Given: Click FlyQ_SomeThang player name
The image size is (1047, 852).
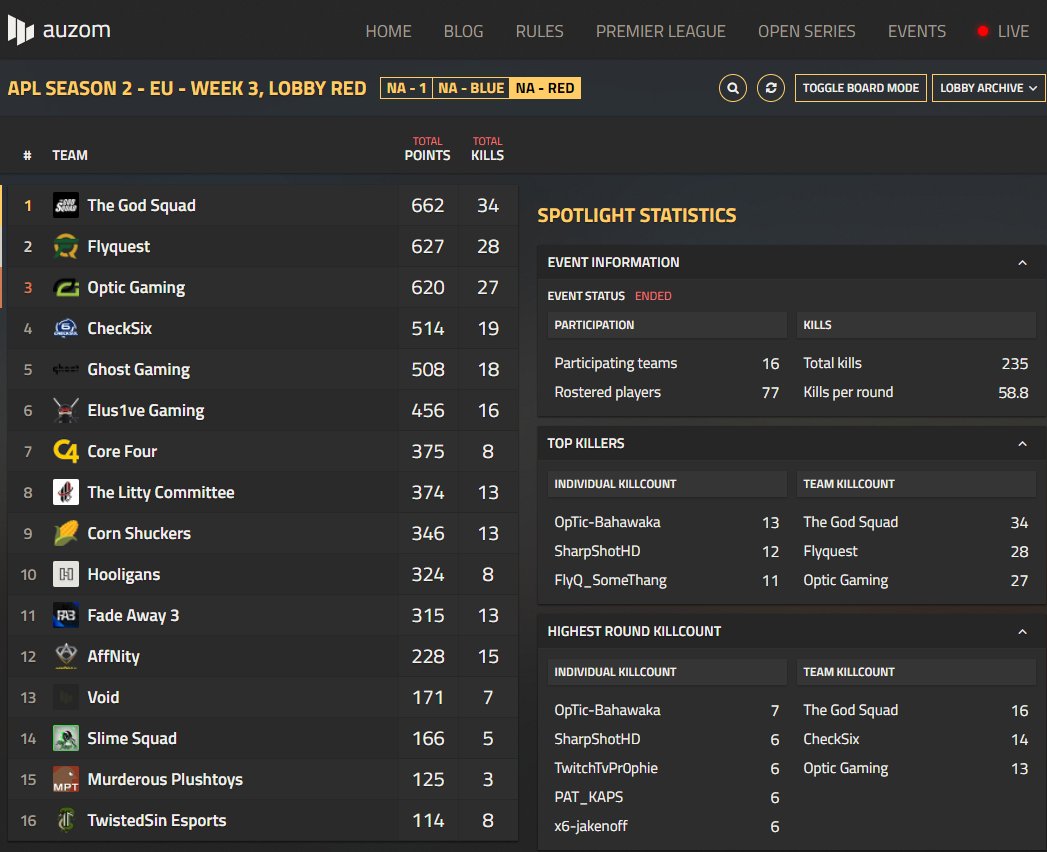Looking at the screenshot, I should (x=610, y=580).
